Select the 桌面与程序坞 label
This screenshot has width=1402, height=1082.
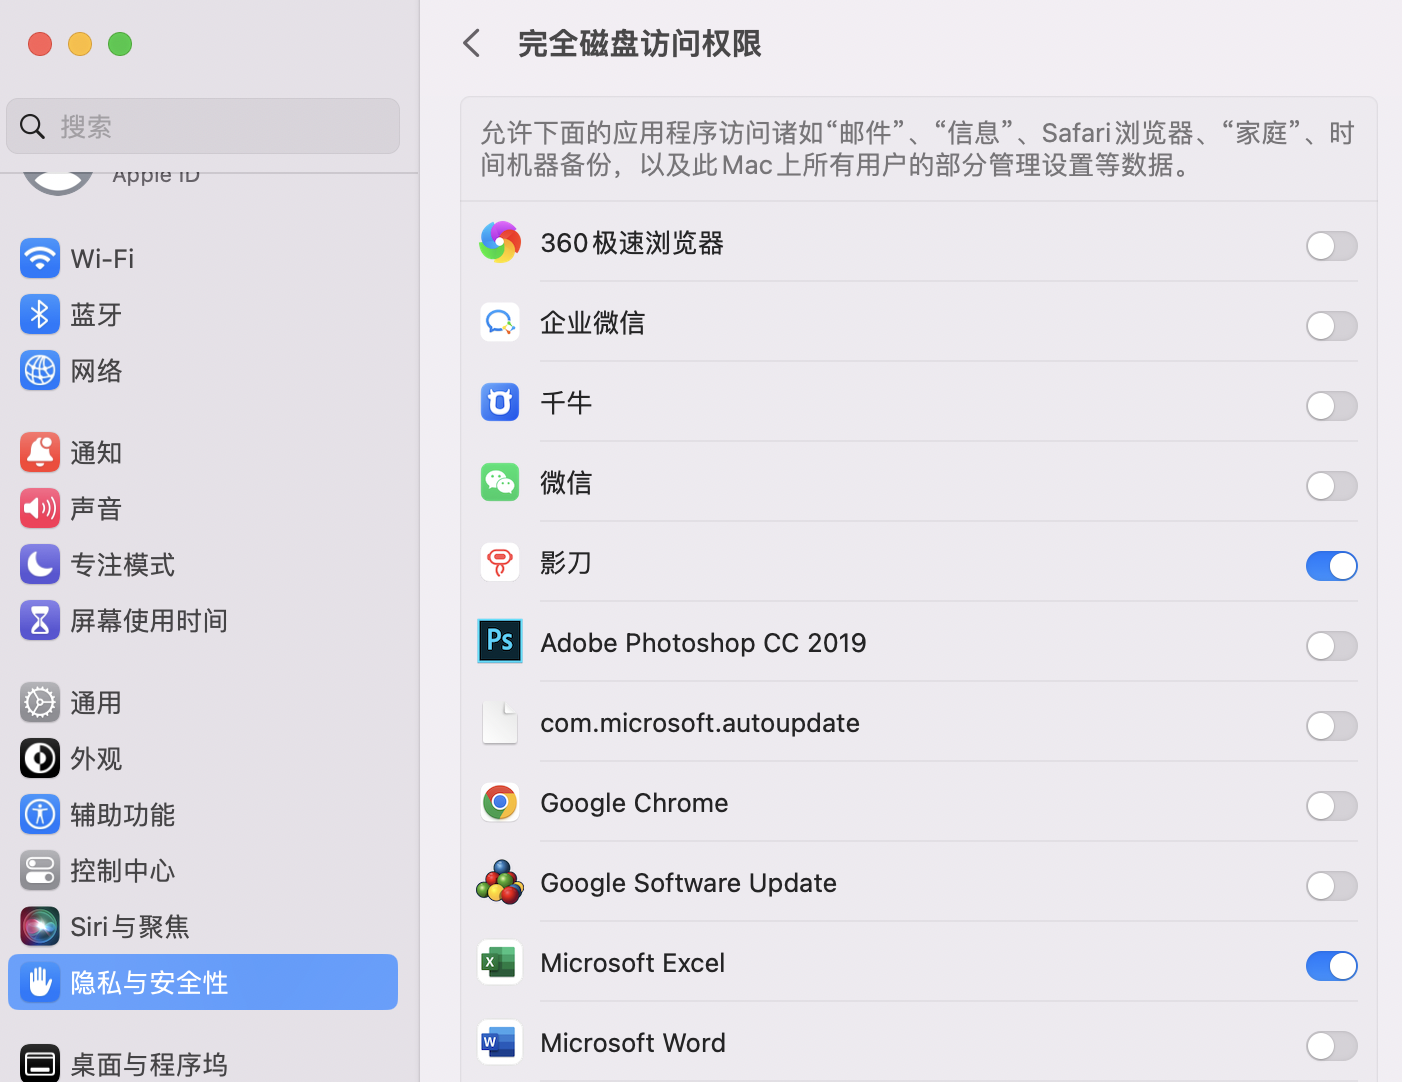(x=149, y=1065)
